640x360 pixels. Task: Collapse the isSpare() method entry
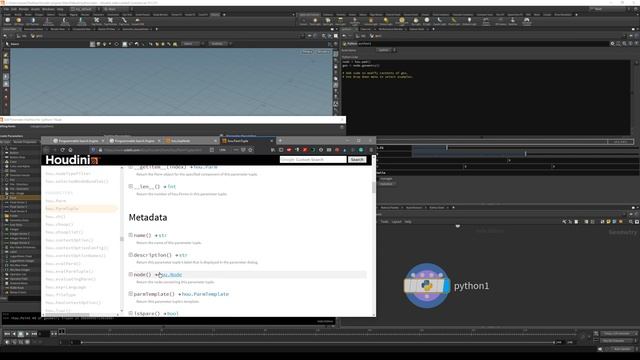[131, 313]
